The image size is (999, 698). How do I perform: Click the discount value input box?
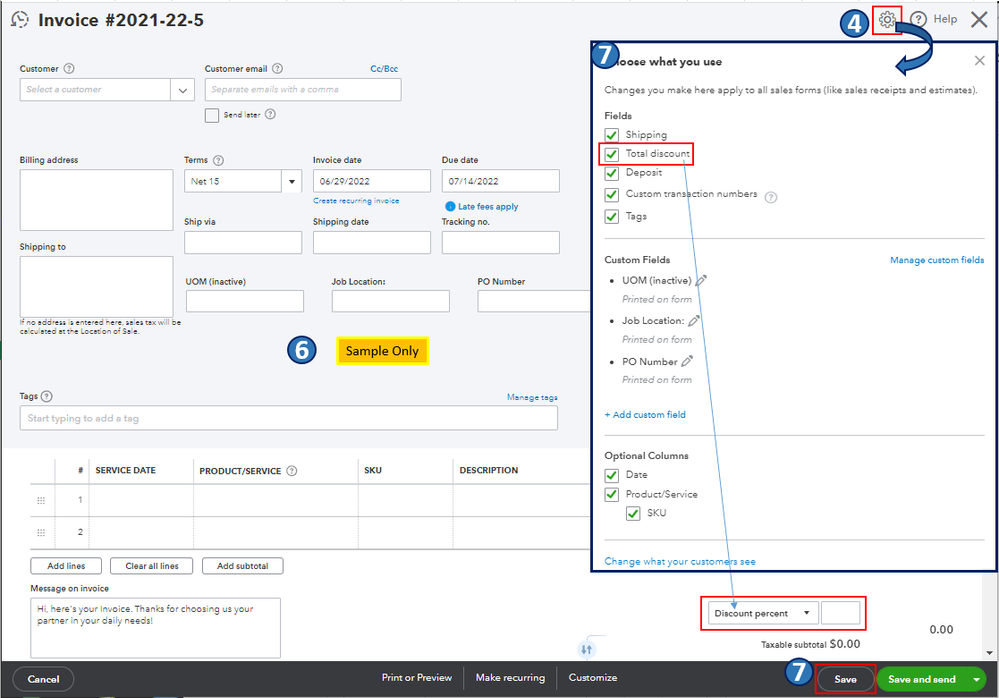[x=840, y=613]
